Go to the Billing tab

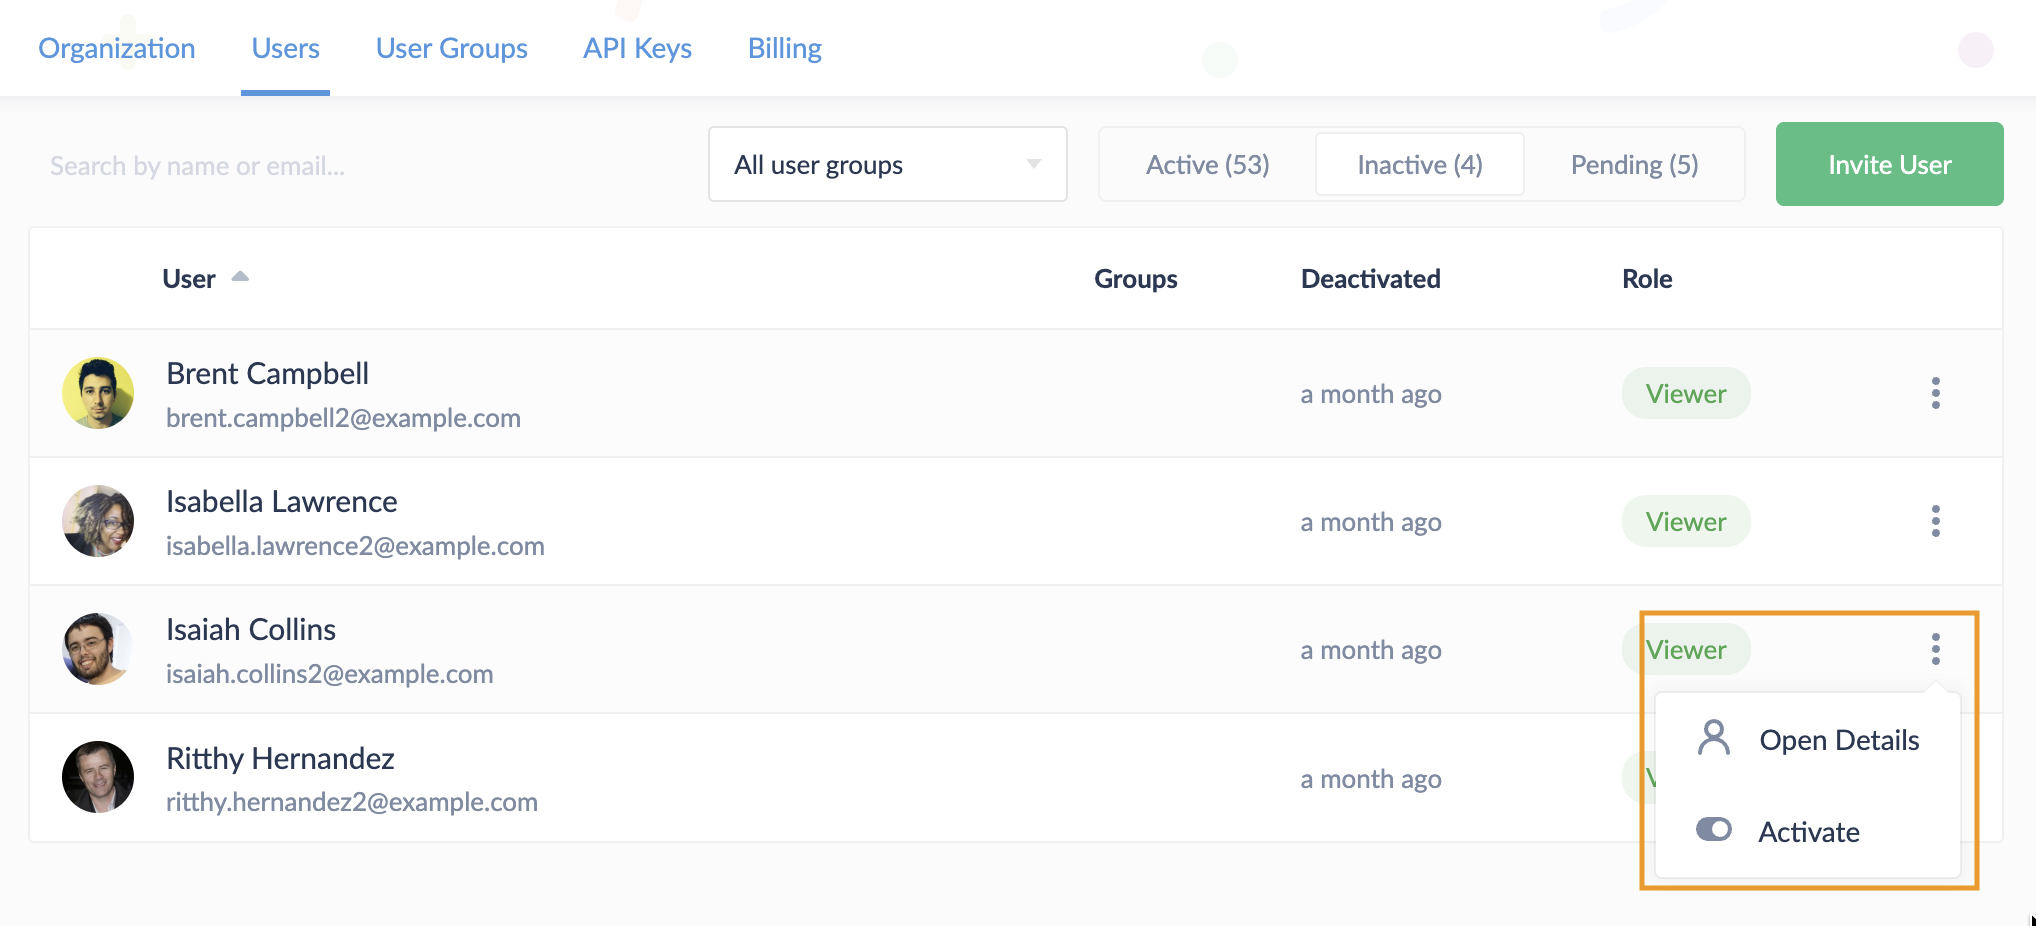784,48
